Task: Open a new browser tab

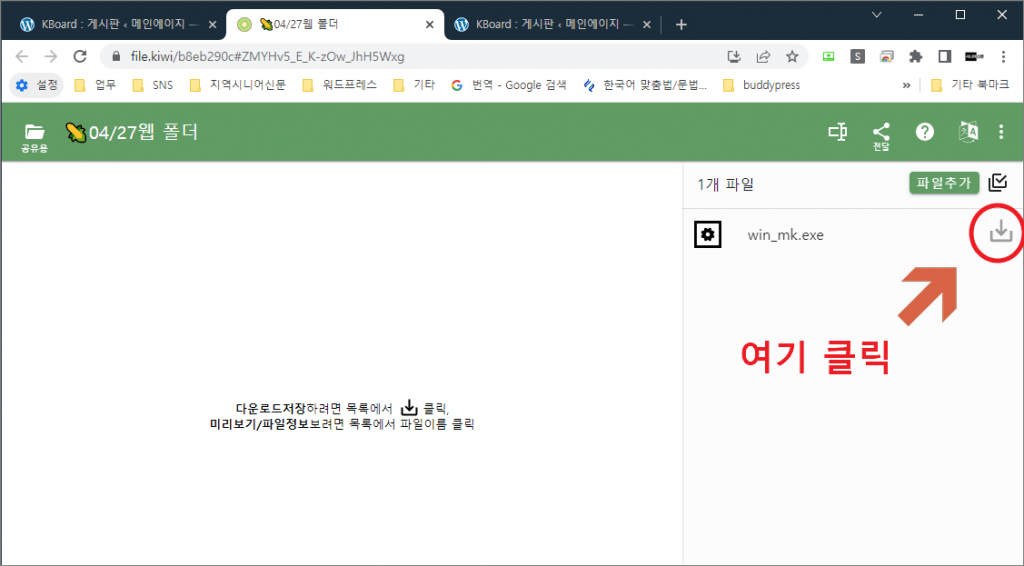Action: 681,25
